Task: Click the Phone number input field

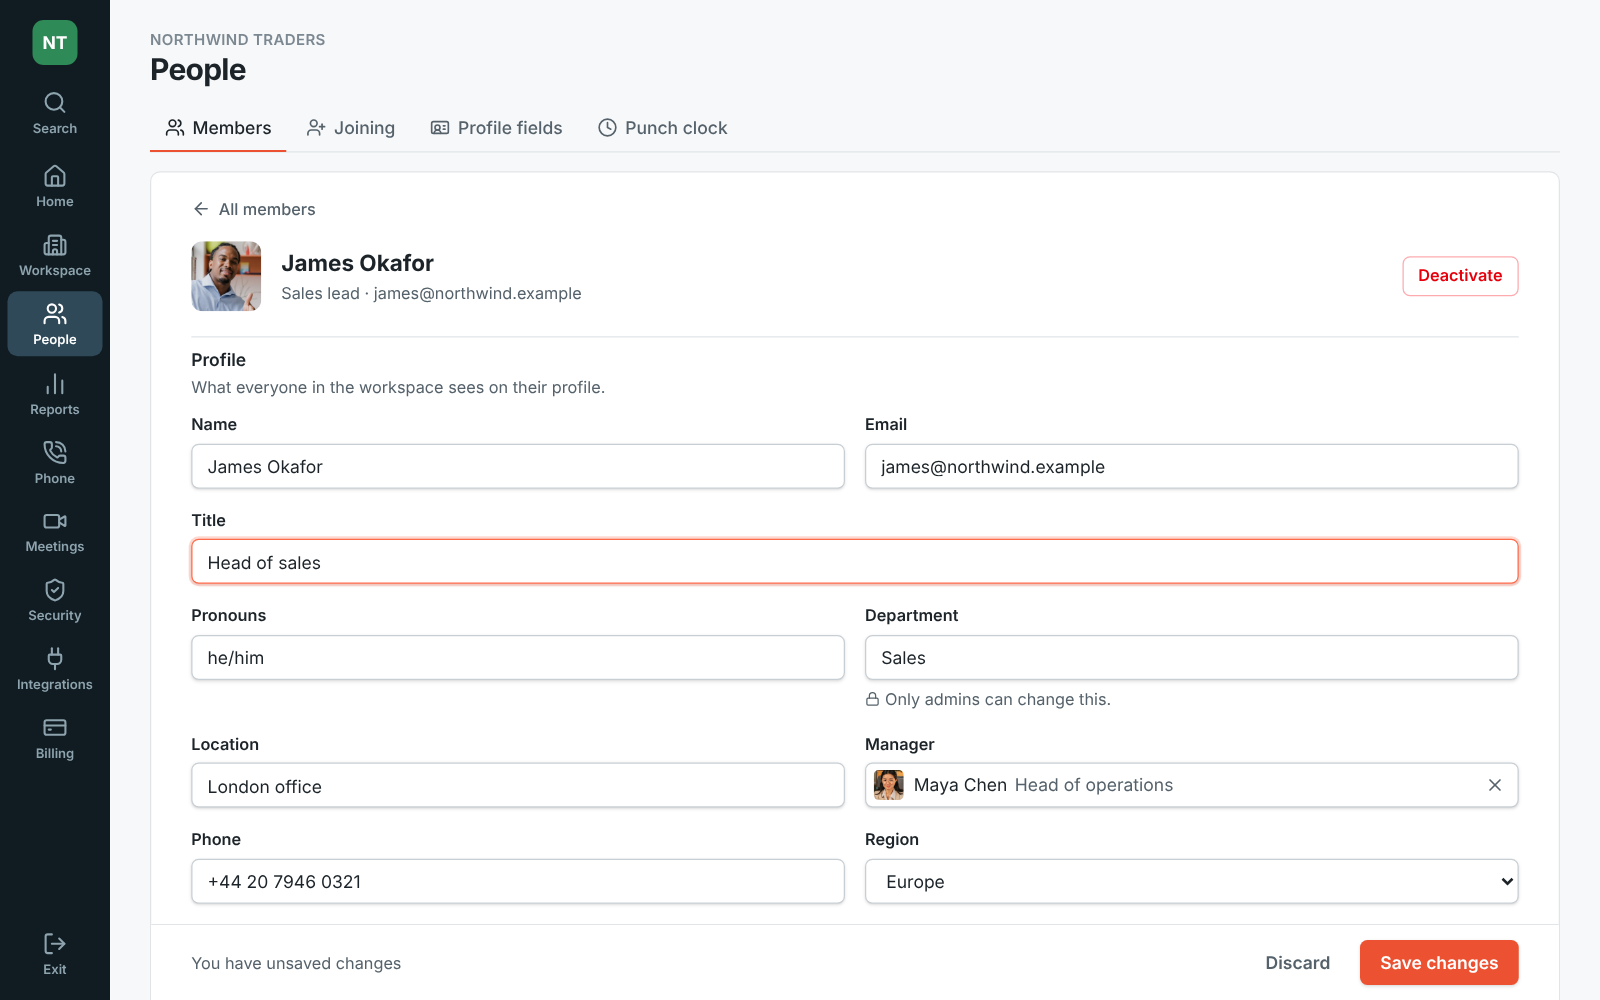Action: click(518, 882)
